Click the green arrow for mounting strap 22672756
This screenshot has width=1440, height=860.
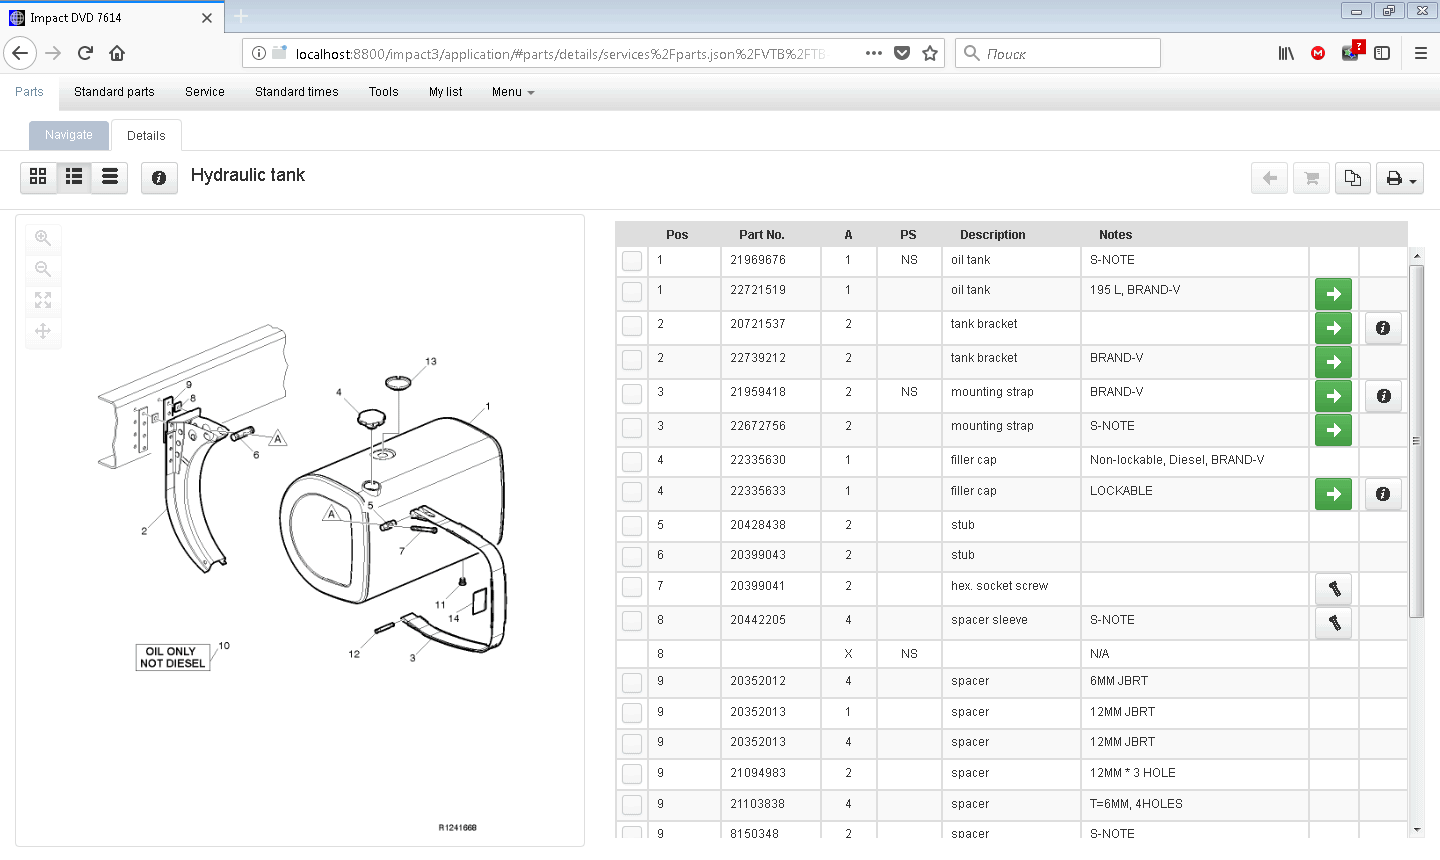[x=1333, y=429]
